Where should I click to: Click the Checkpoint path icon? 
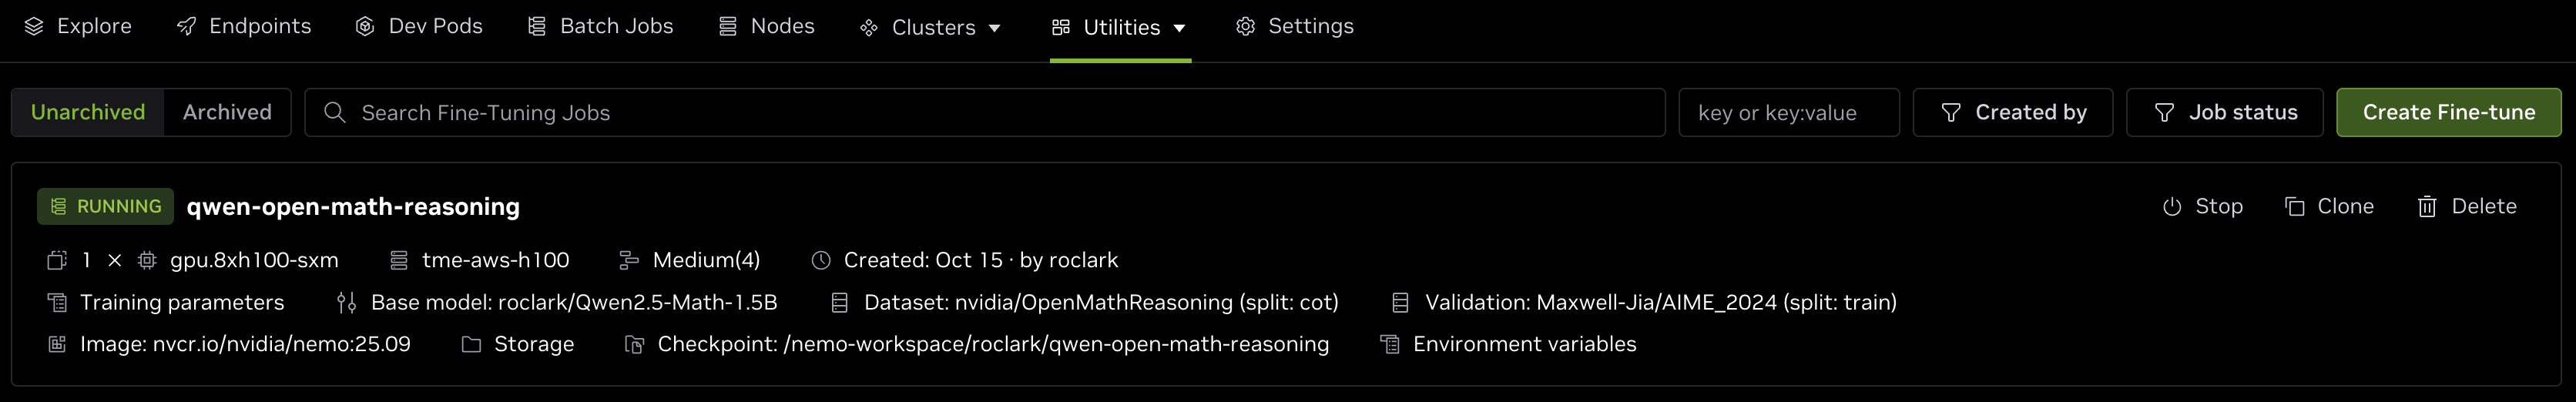pos(634,344)
